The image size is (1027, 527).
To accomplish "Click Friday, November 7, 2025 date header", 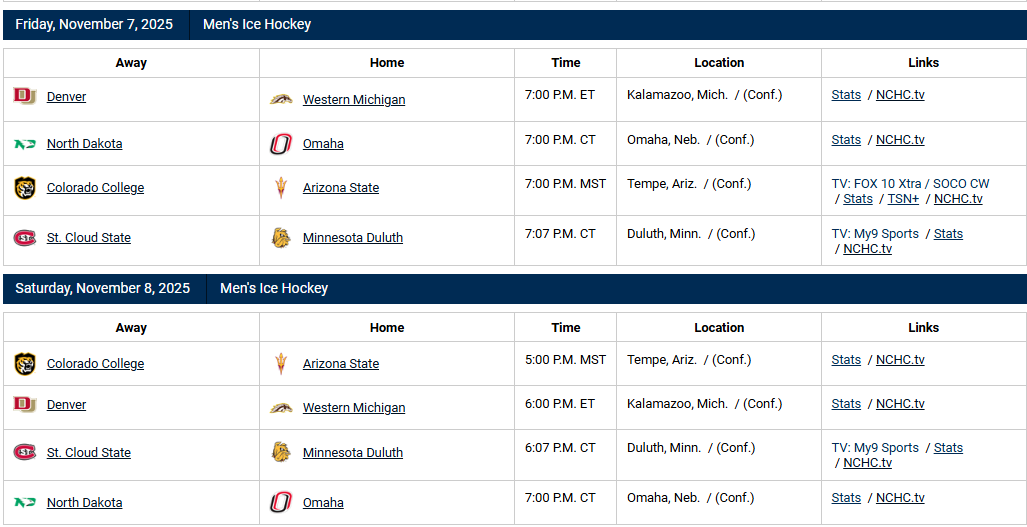I will coord(94,25).
